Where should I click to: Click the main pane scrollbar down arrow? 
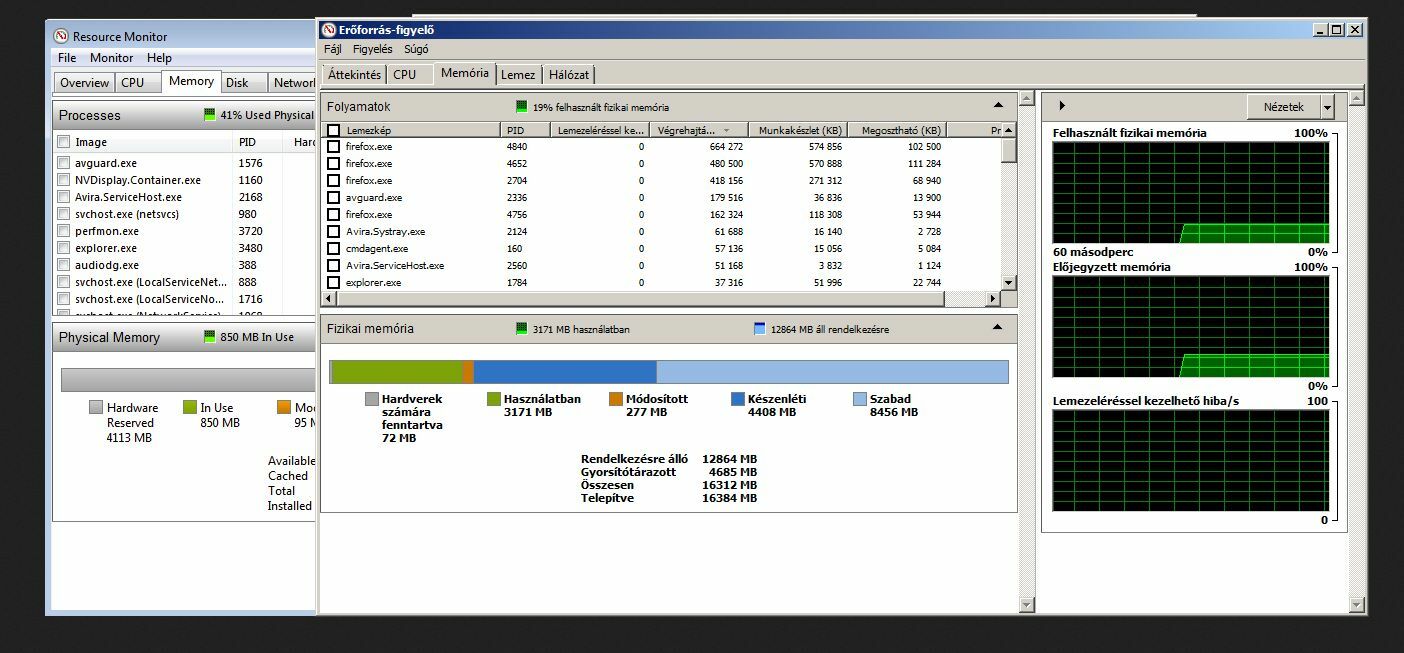tap(1026, 604)
